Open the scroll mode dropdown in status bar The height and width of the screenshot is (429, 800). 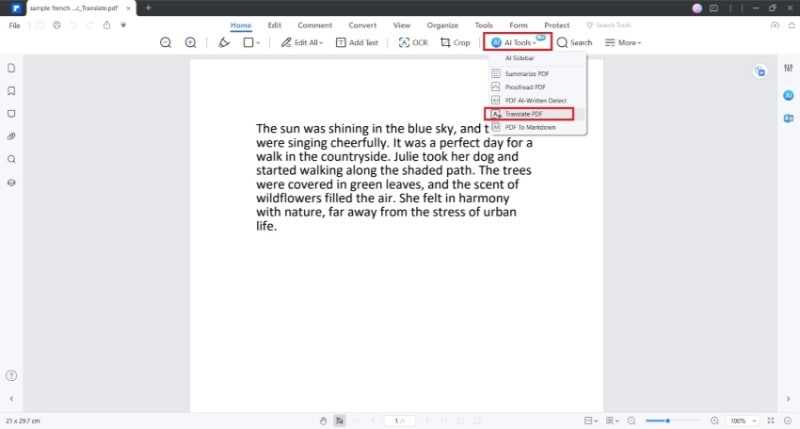tap(612, 421)
